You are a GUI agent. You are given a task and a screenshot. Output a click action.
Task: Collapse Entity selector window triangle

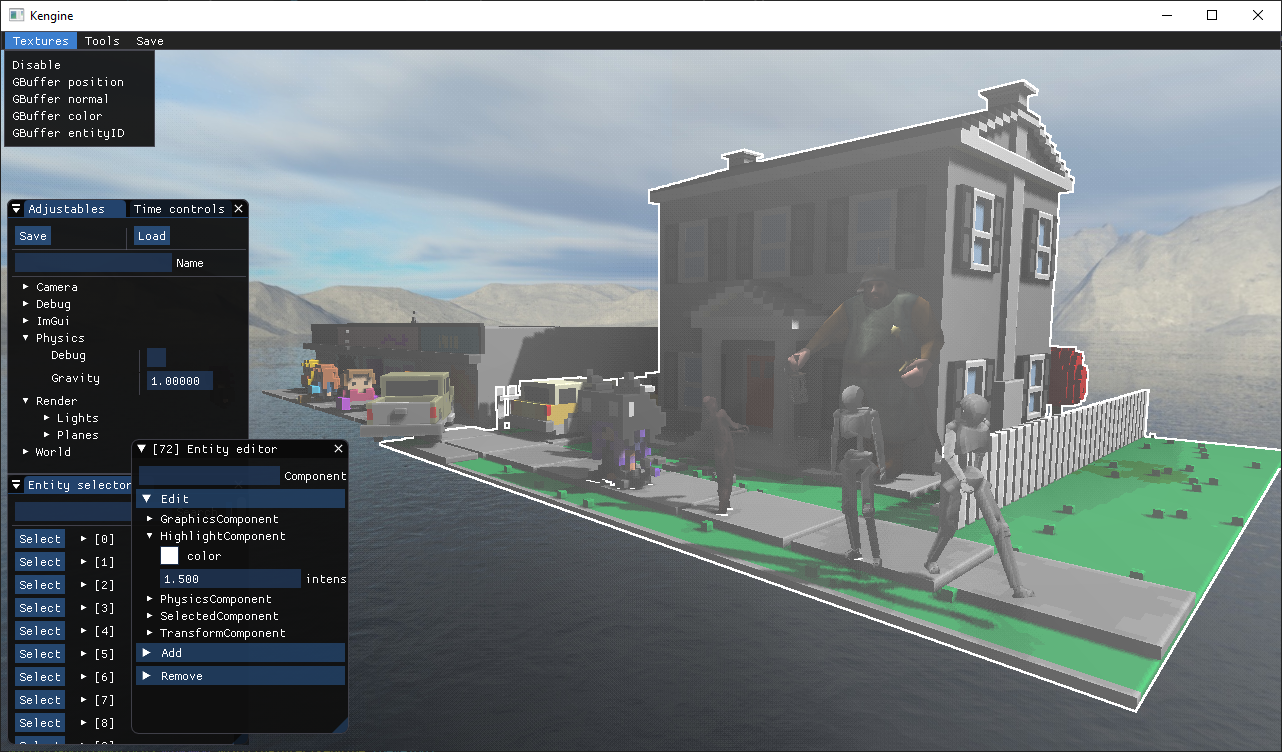[16, 485]
